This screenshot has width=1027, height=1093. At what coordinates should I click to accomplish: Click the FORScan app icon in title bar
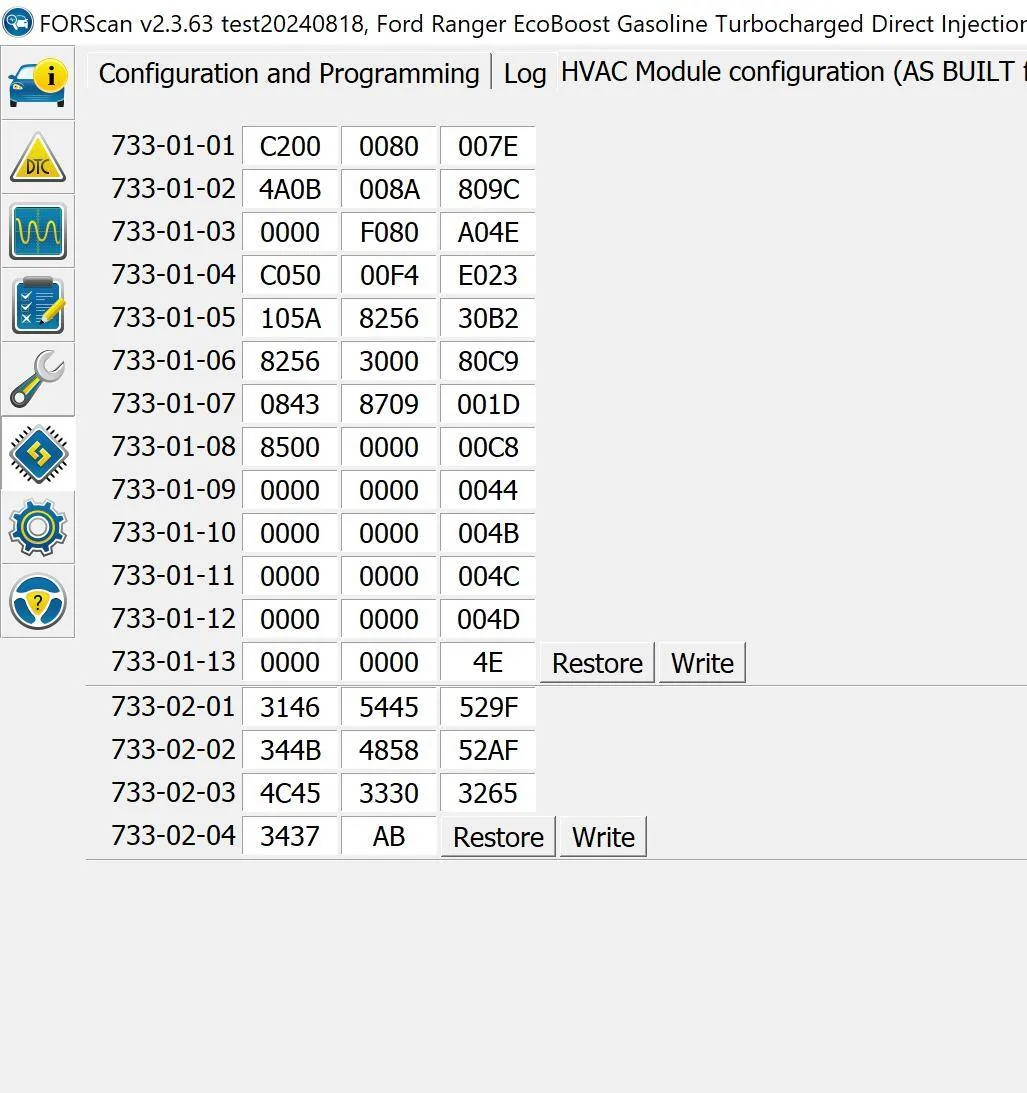[x=17, y=22]
